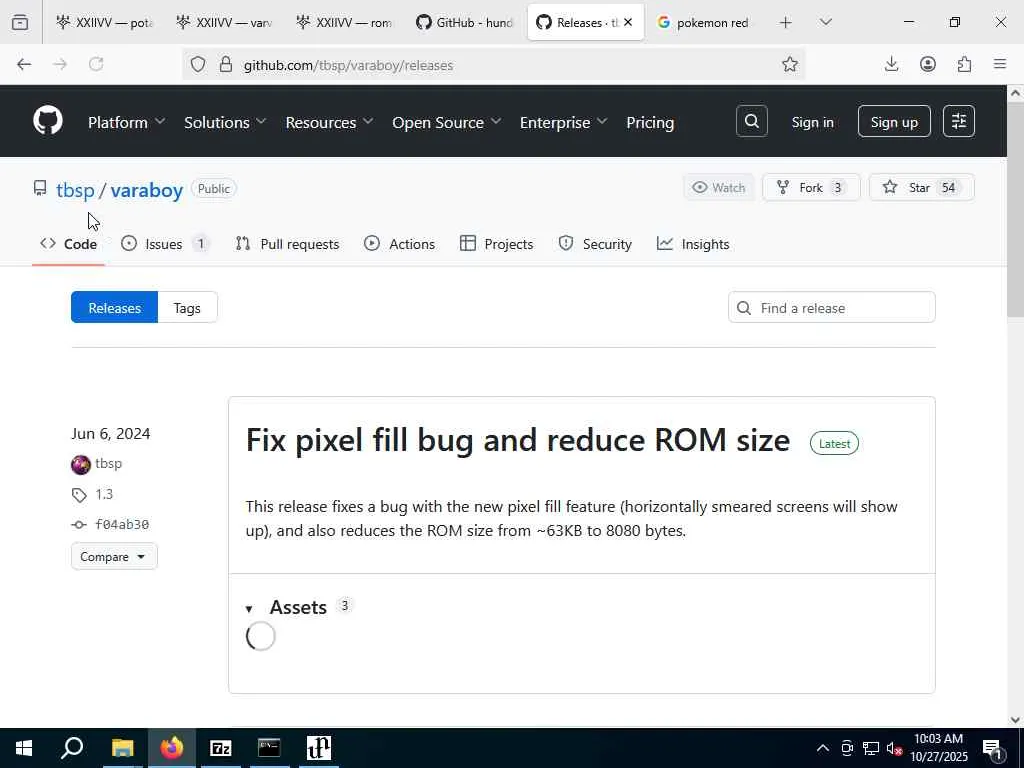The height and width of the screenshot is (768, 1024).
Task: Open the Firefox View tab overview icon
Action: [x=20, y=22]
